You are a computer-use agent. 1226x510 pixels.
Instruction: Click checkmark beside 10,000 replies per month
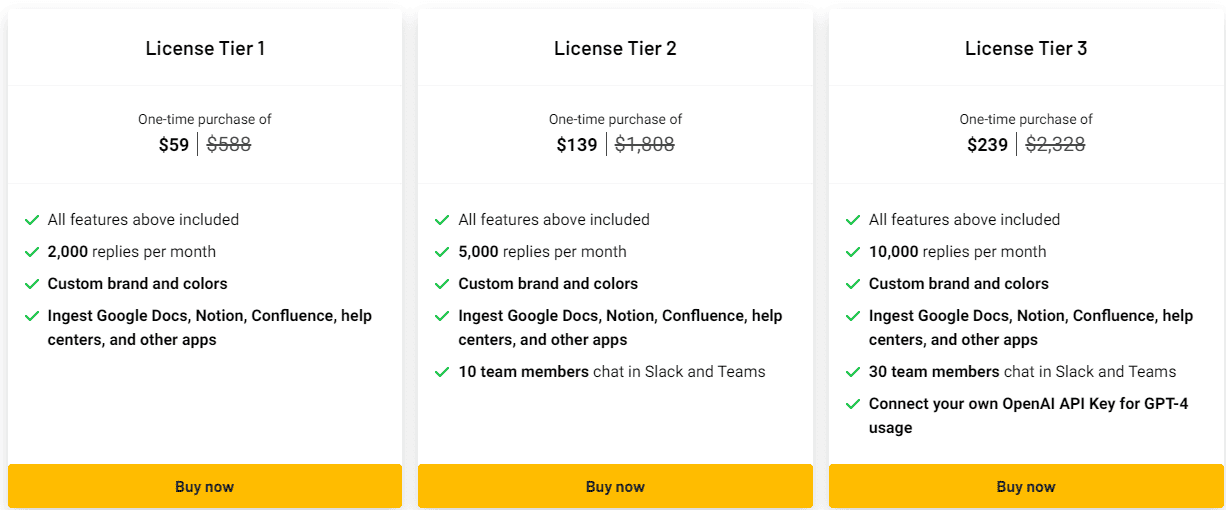click(853, 252)
